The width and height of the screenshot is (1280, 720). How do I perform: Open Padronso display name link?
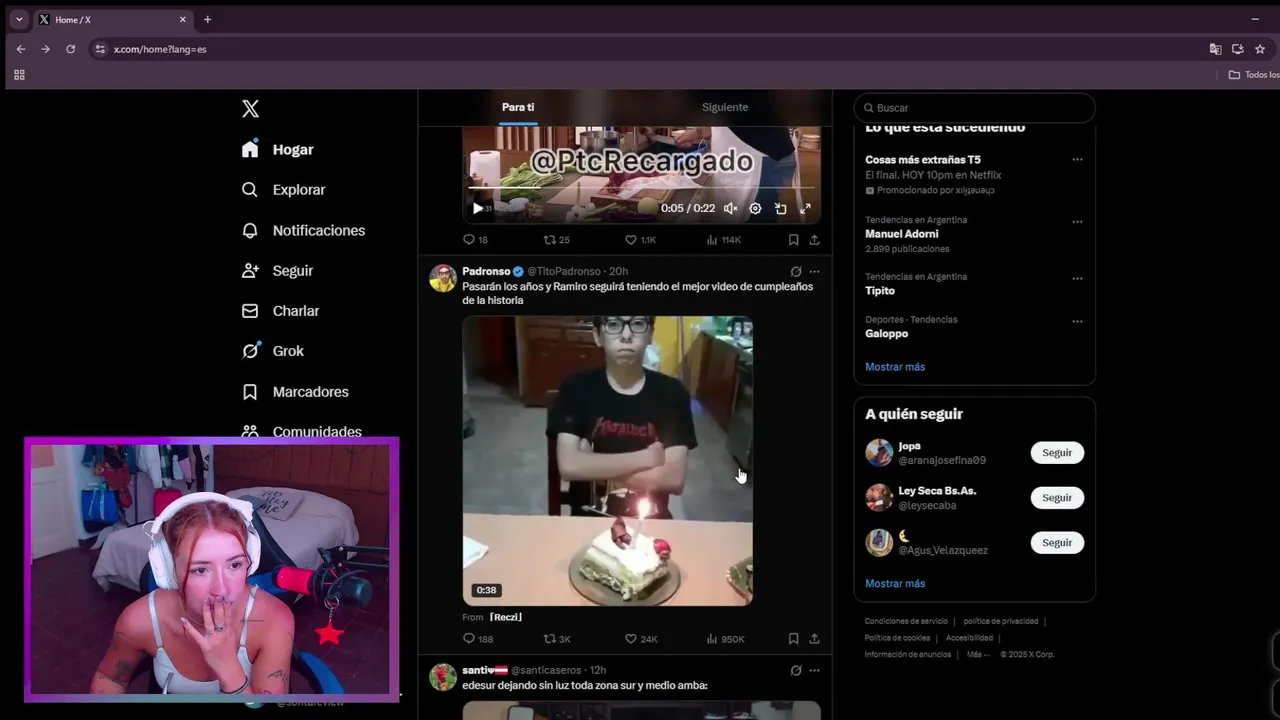(x=486, y=271)
